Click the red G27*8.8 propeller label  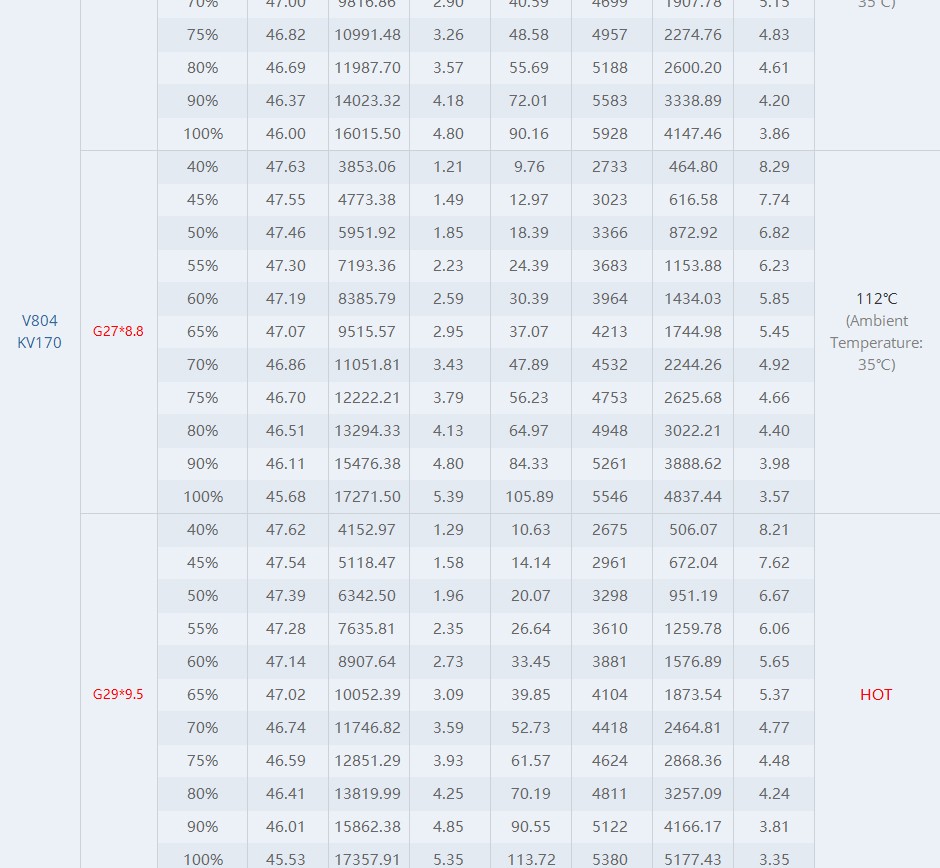click(118, 331)
